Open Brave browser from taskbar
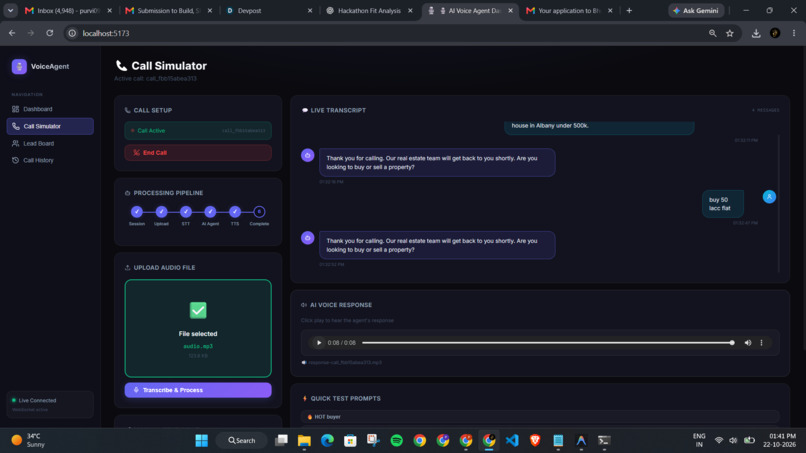Image resolution: width=806 pixels, height=453 pixels. click(535, 441)
